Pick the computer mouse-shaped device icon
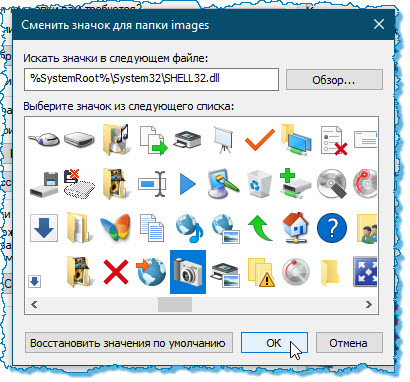 coord(44,139)
